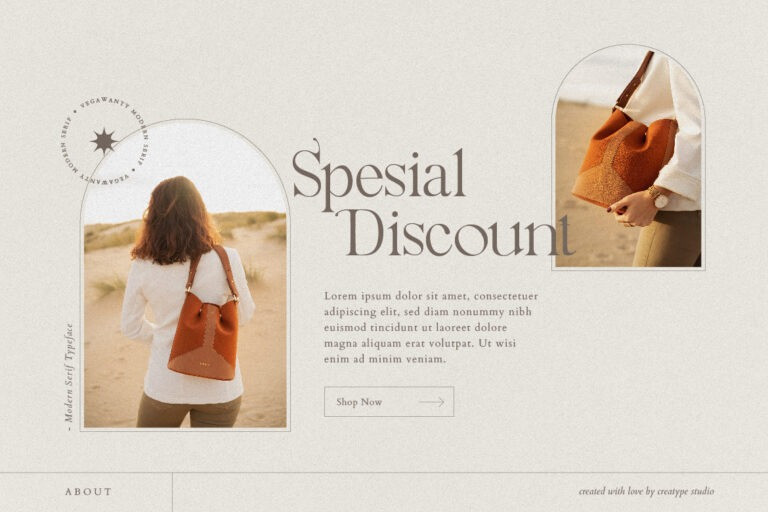Image resolution: width=768 pixels, height=512 pixels.
Task: Click the brown bag strap in right photo
Action: (633, 81)
